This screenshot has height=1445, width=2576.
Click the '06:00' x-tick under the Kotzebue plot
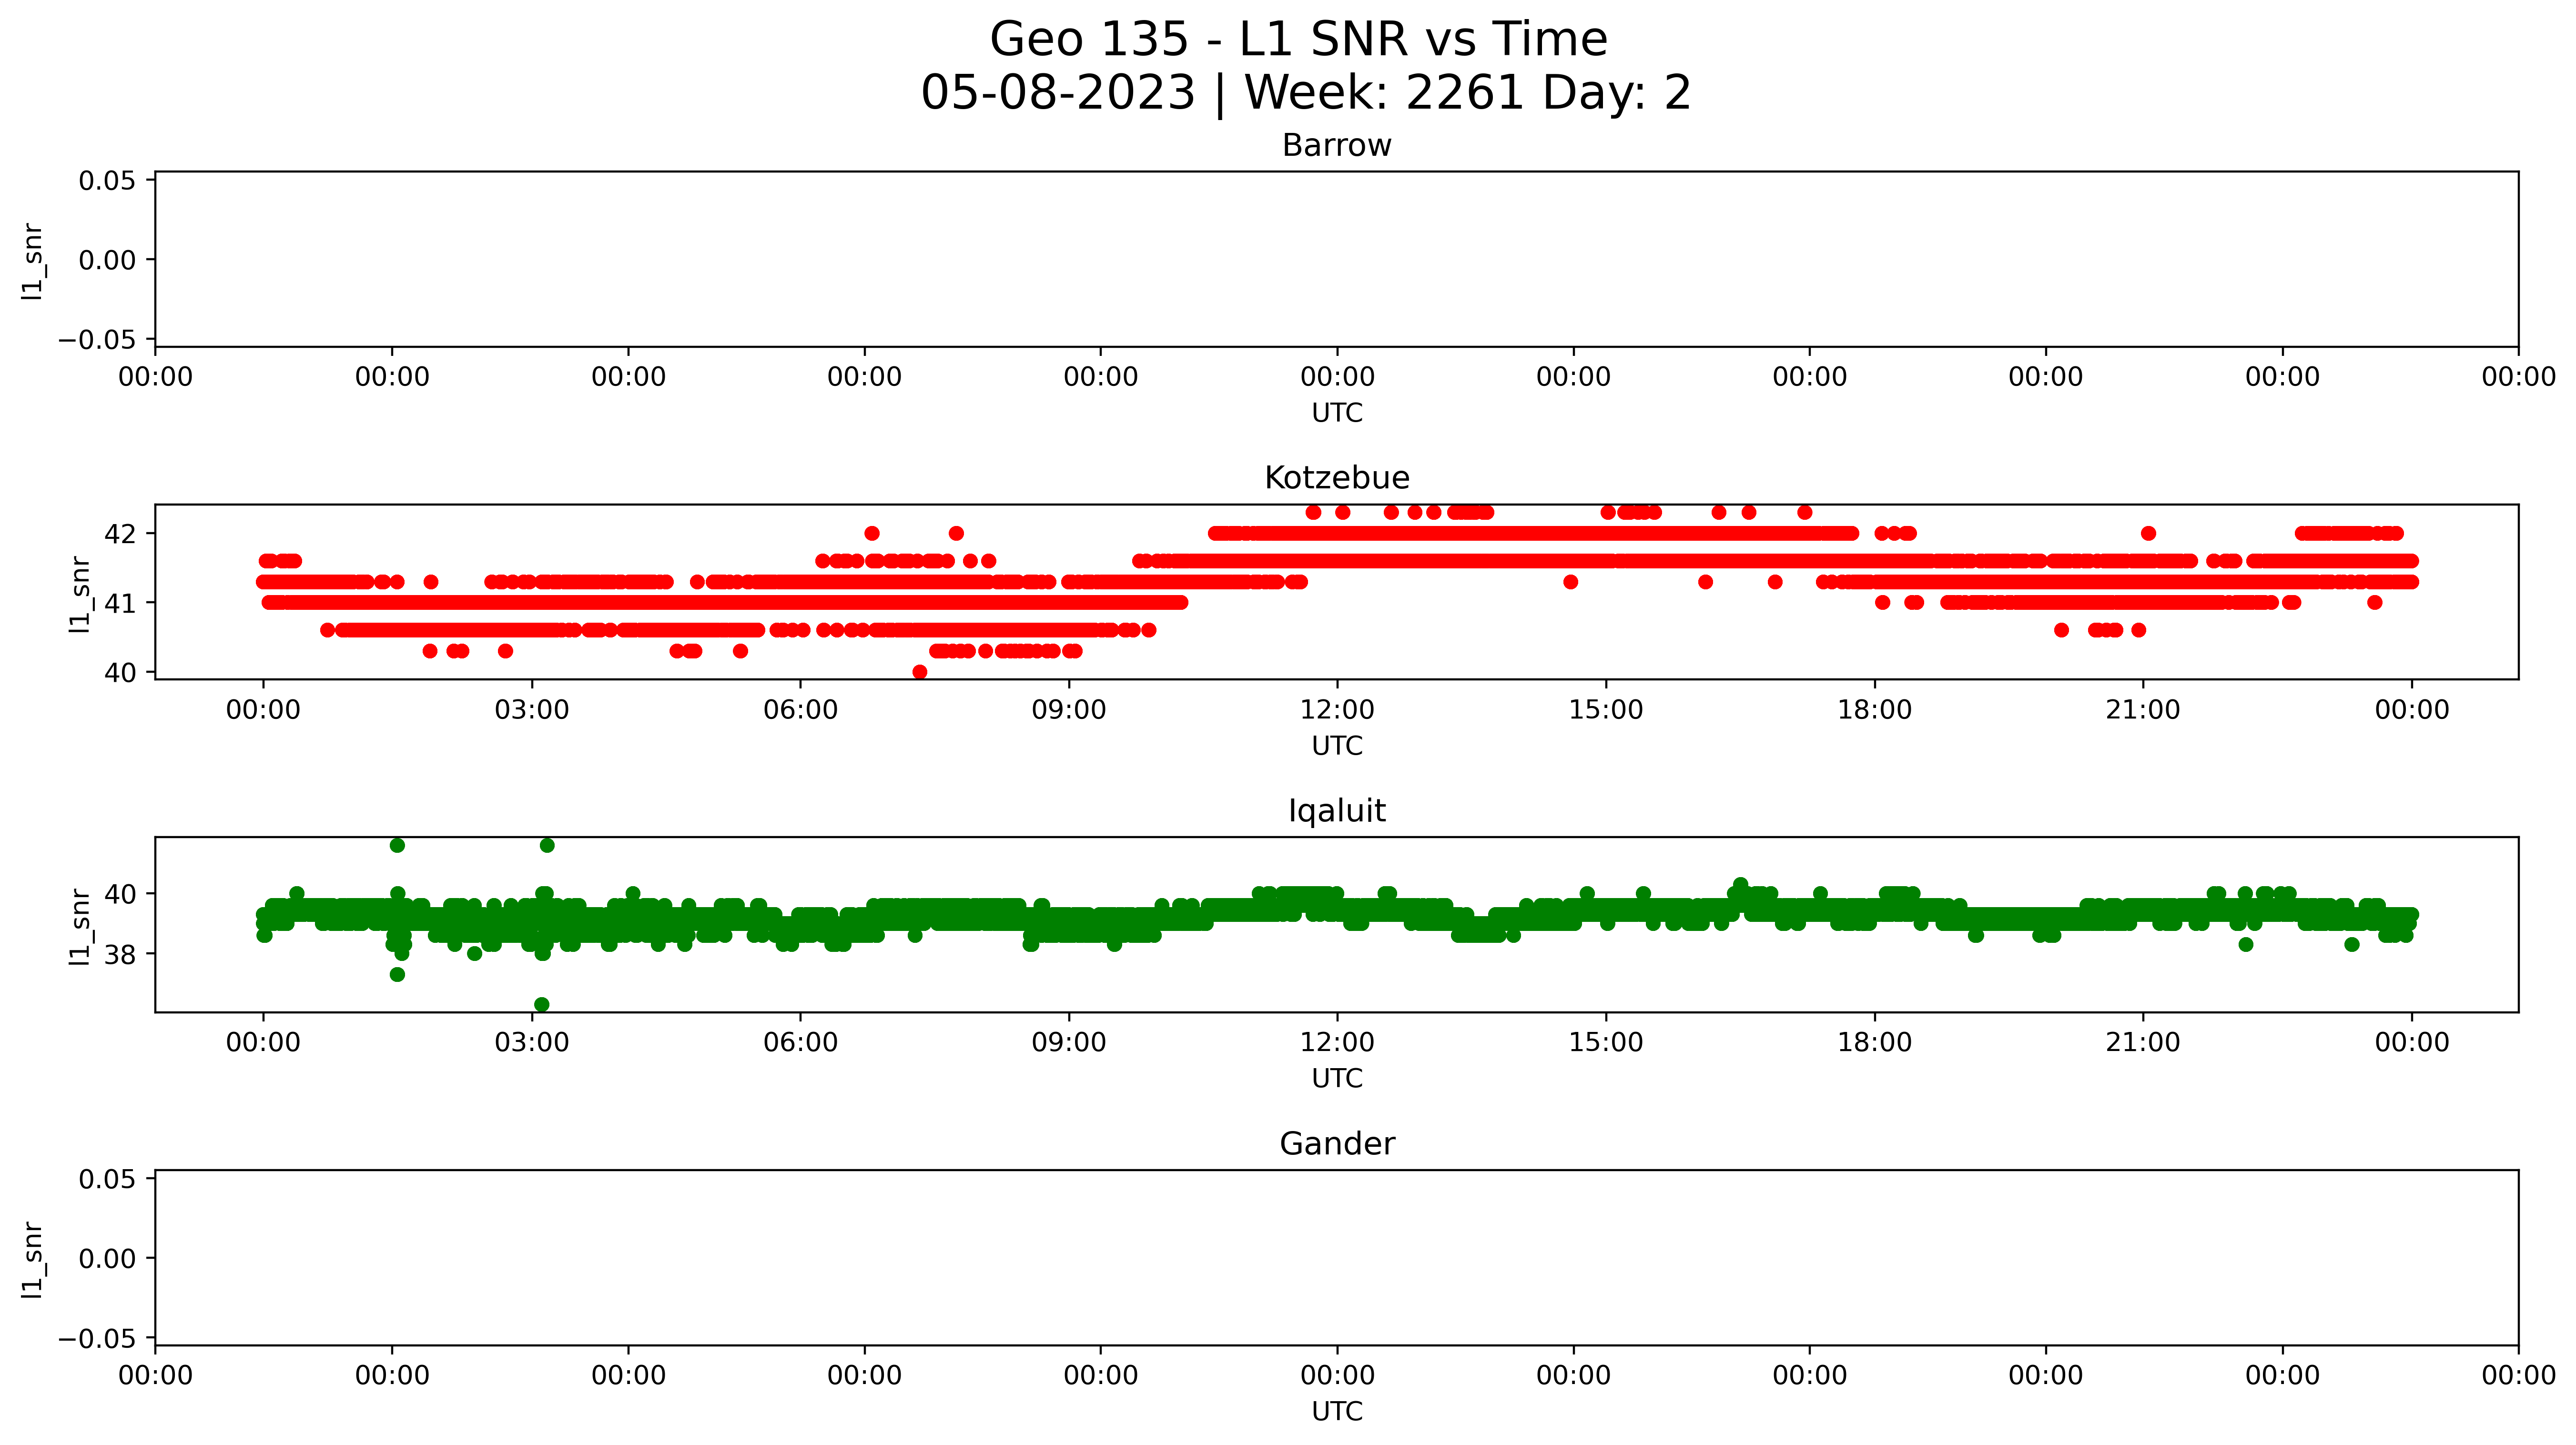coord(800,711)
